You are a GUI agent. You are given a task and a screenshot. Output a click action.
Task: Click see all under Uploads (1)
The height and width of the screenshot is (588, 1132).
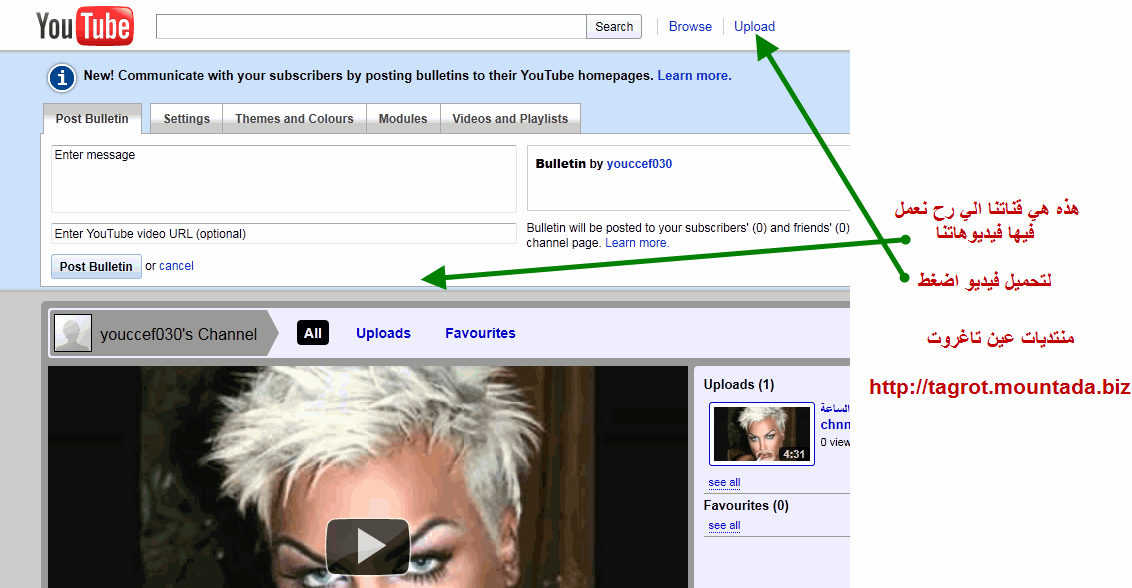[x=724, y=483]
